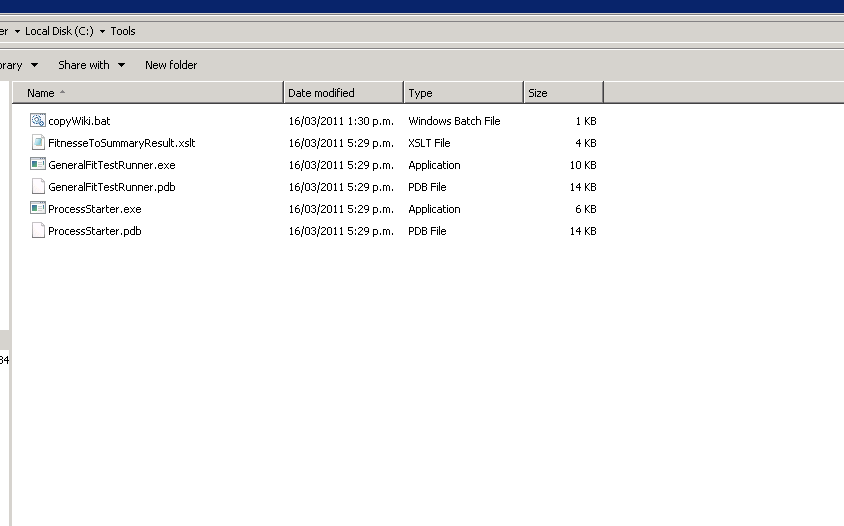
Task: Click the GeneralFitTestRunner.pdb file icon
Action: 38,186
